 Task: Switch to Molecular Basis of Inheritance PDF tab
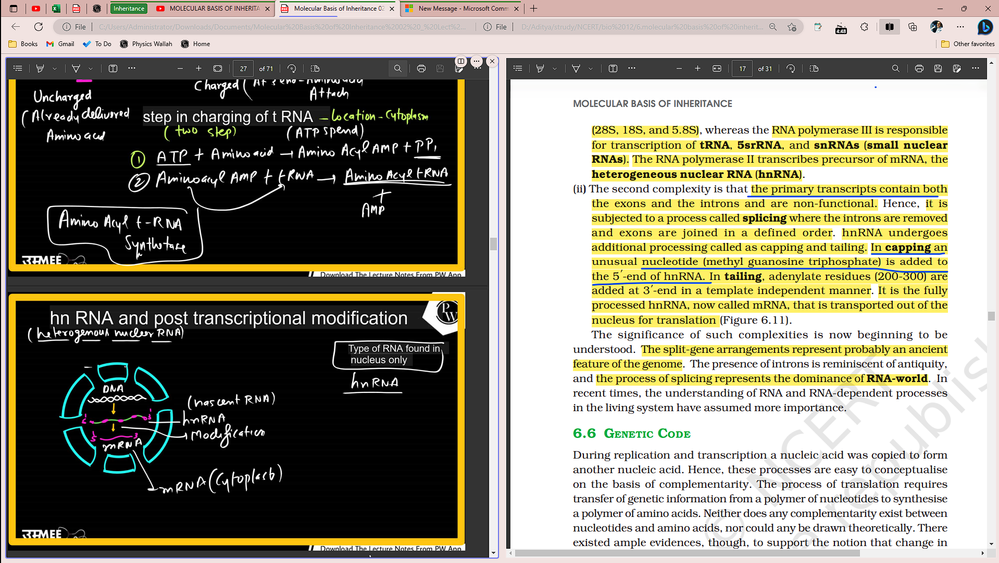point(337,8)
